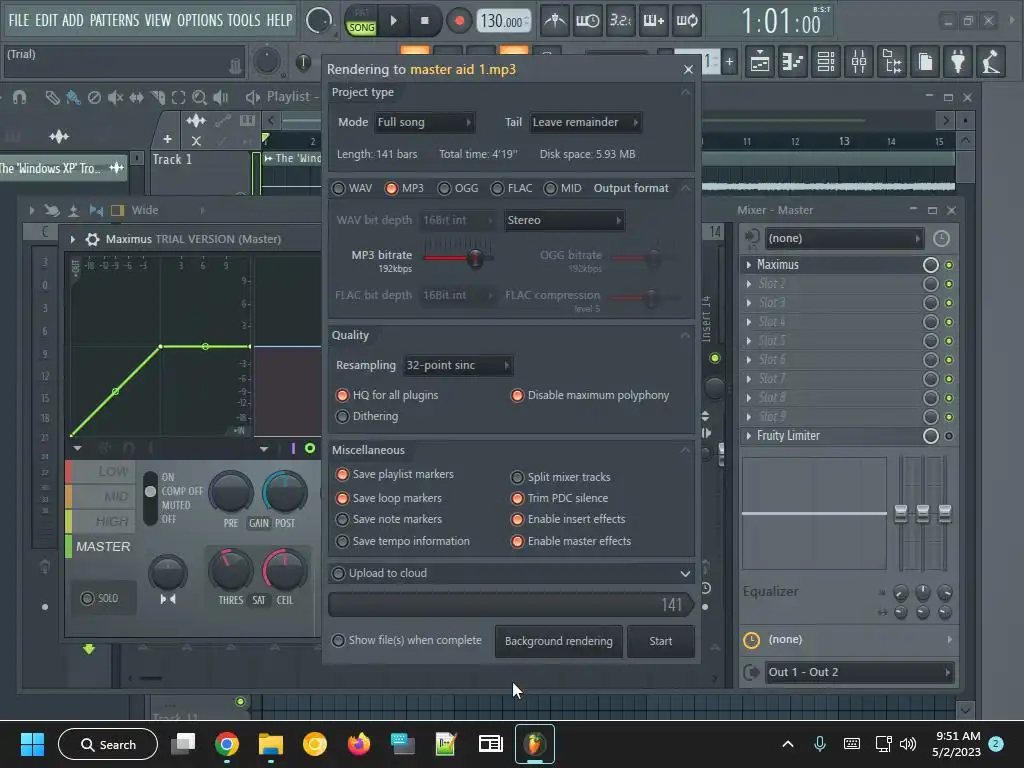This screenshot has height=768, width=1024.
Task: Click the Windows taskbar Search box
Action: pos(108,744)
